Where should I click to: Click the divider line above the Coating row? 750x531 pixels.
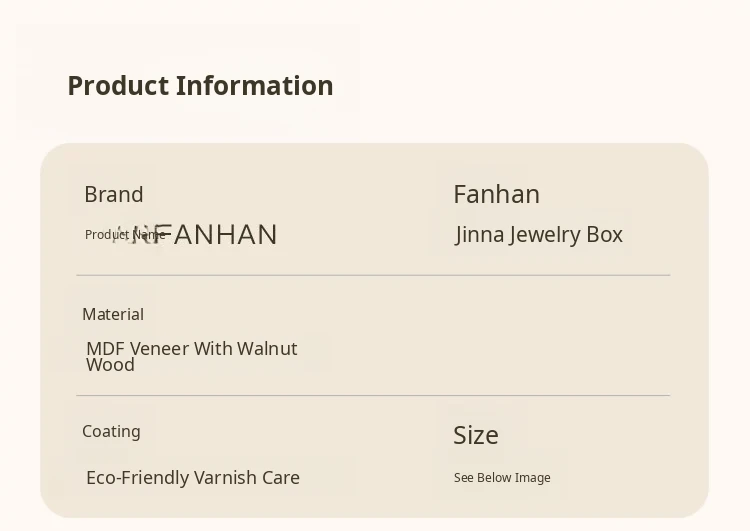tap(373, 396)
